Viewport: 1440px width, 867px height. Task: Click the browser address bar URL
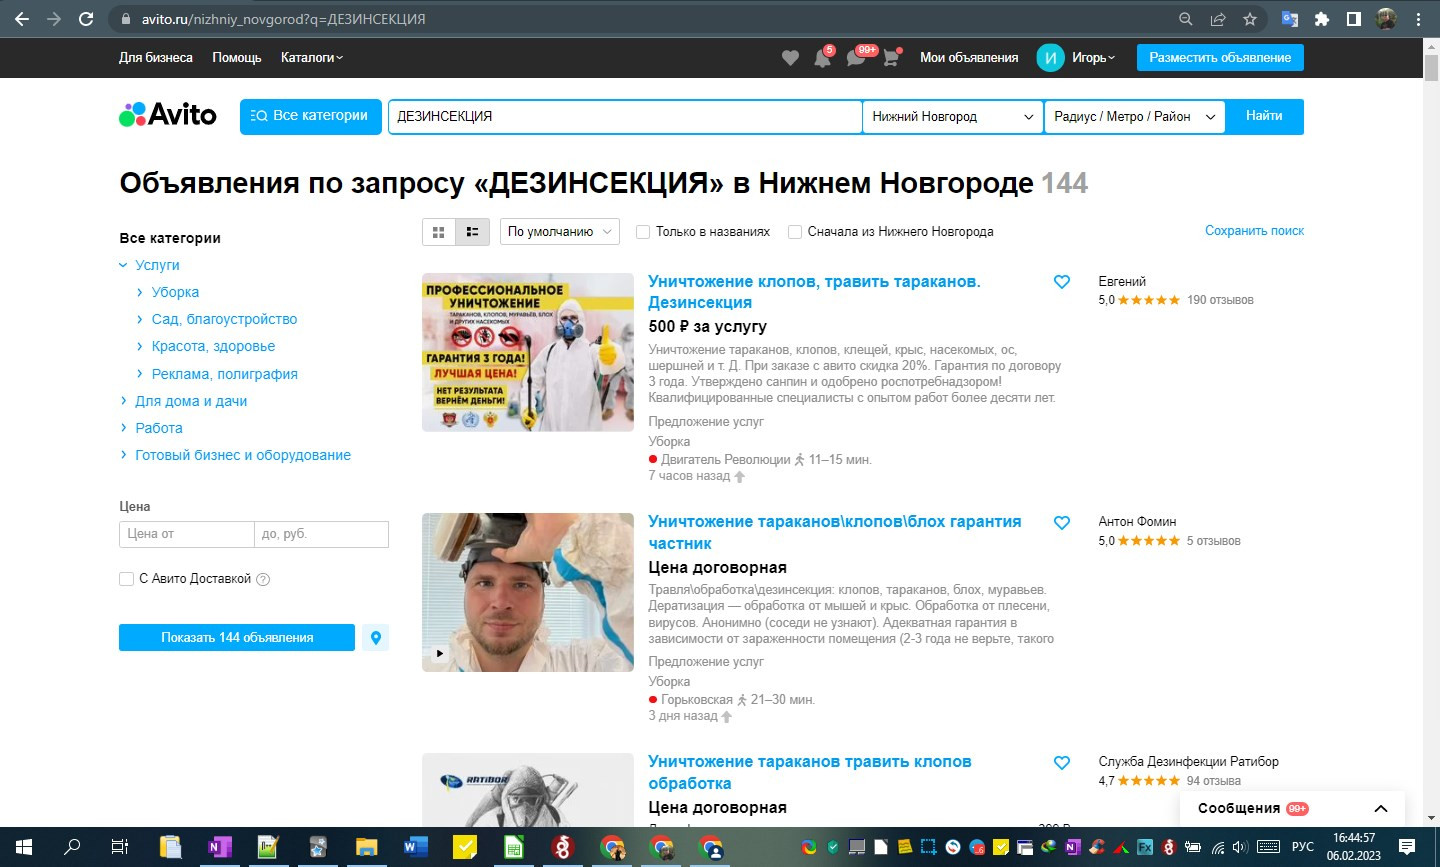283,19
